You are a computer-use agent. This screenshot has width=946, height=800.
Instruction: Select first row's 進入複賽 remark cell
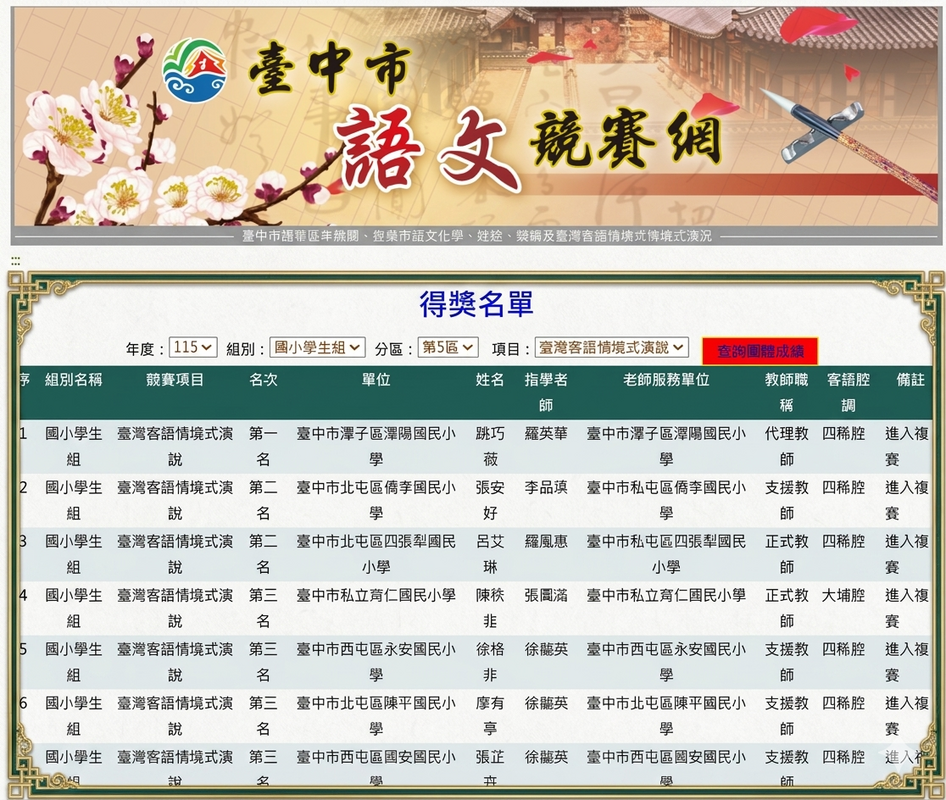pyautogui.click(x=906, y=446)
